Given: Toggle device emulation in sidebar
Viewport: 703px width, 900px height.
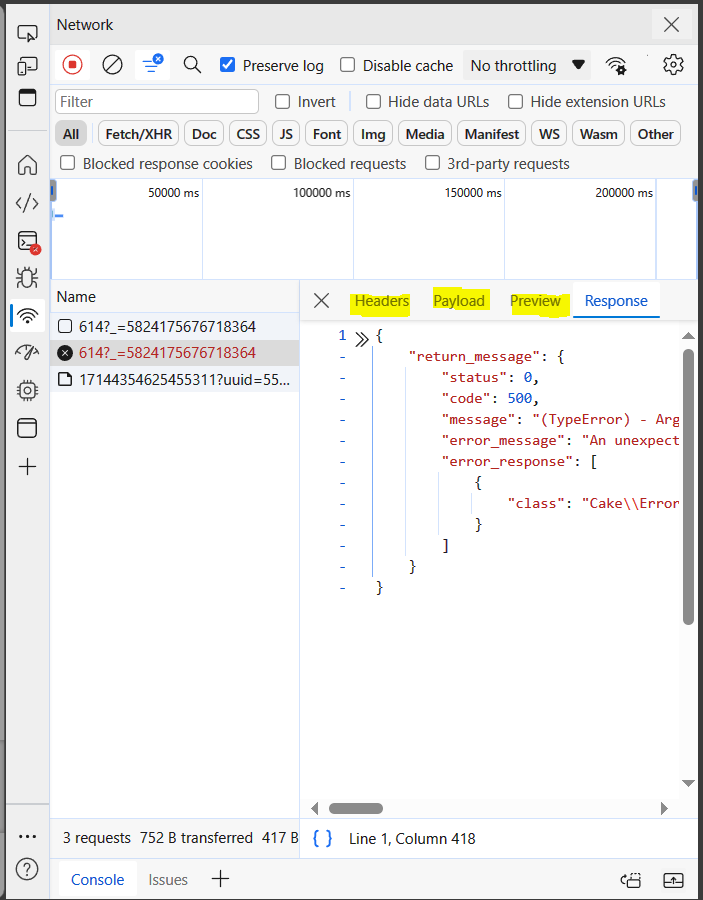Looking at the screenshot, I should tap(27, 66).
